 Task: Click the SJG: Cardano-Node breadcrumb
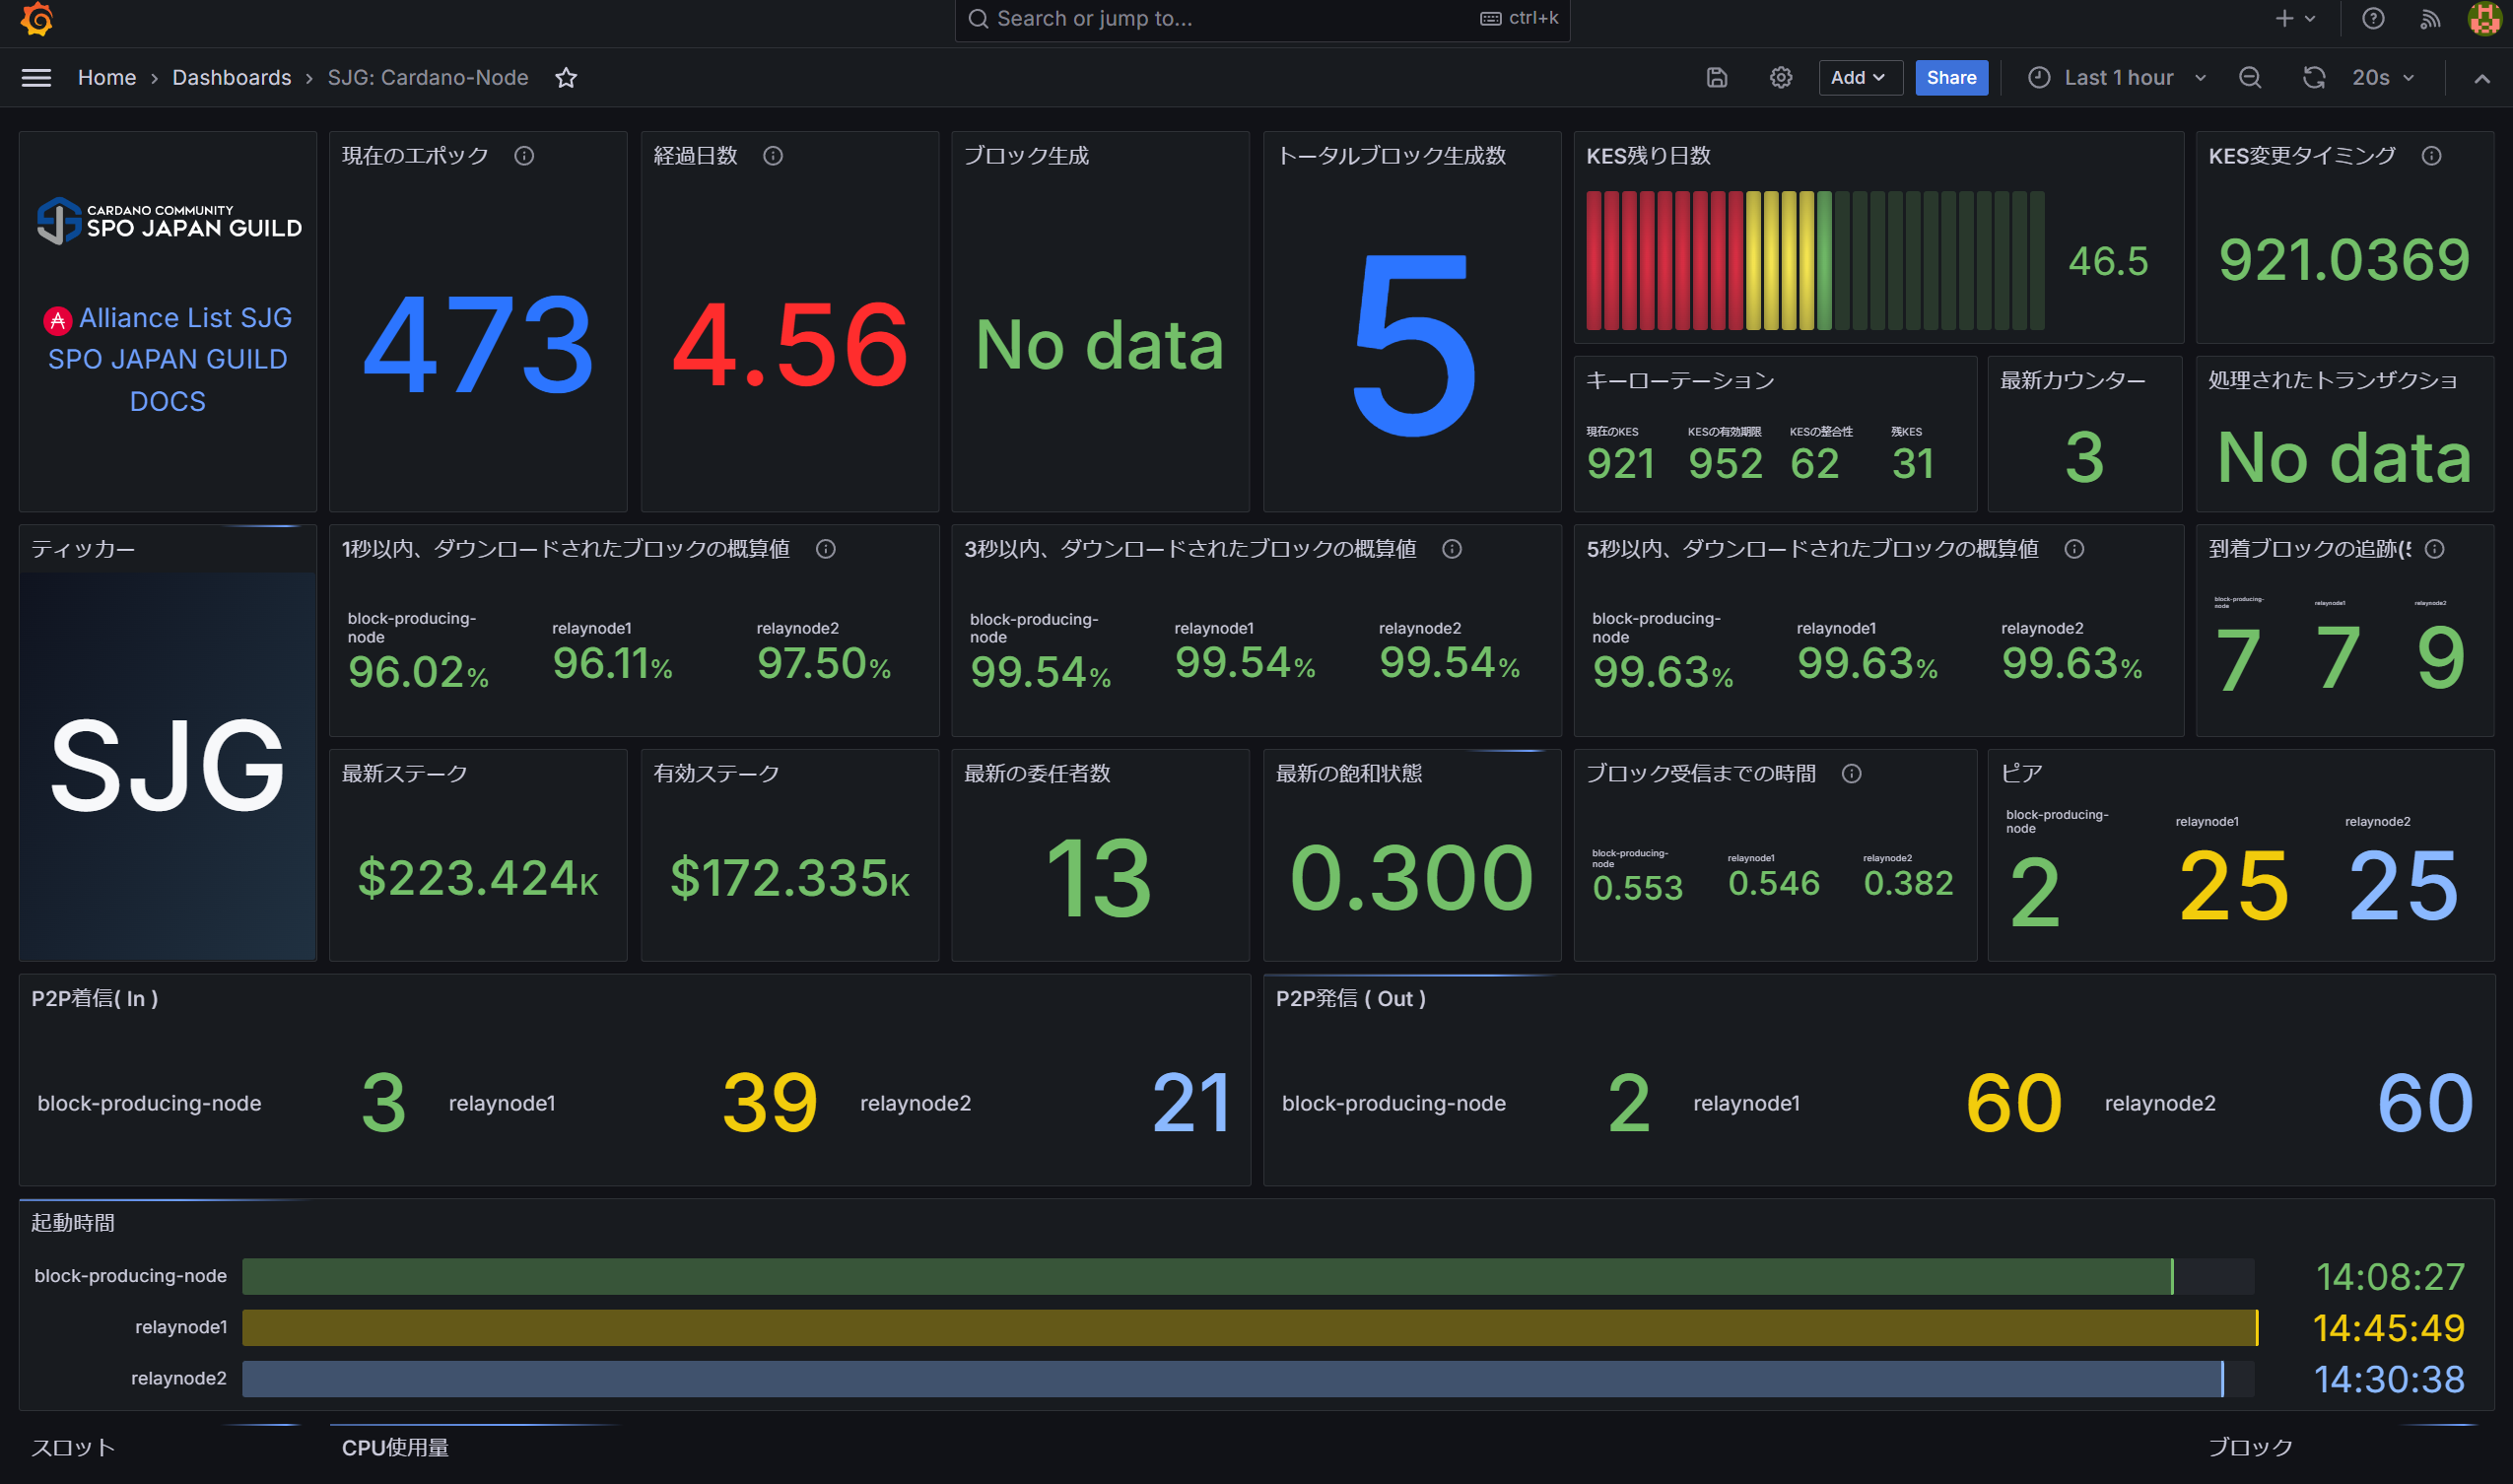(428, 78)
